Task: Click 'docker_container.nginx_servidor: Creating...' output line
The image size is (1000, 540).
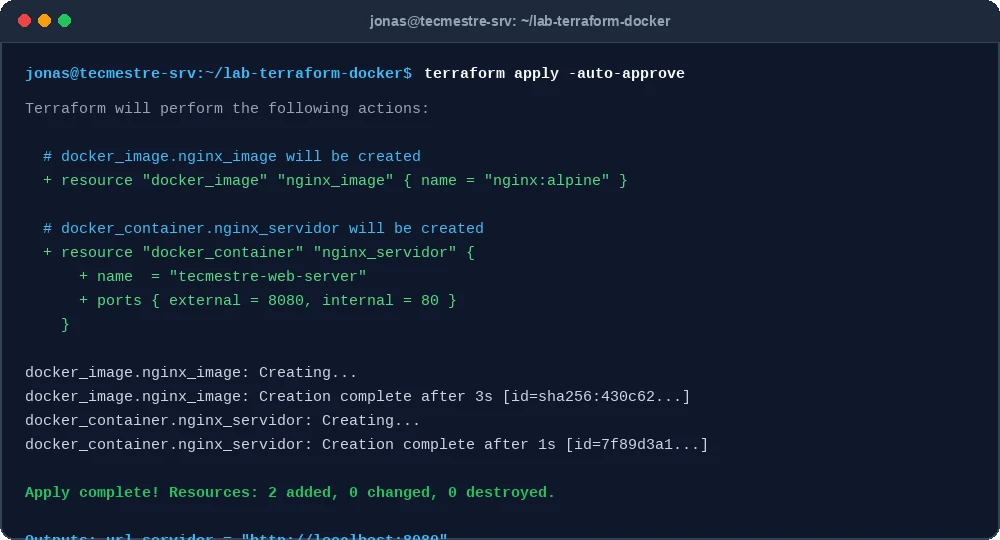Action: 223,421
